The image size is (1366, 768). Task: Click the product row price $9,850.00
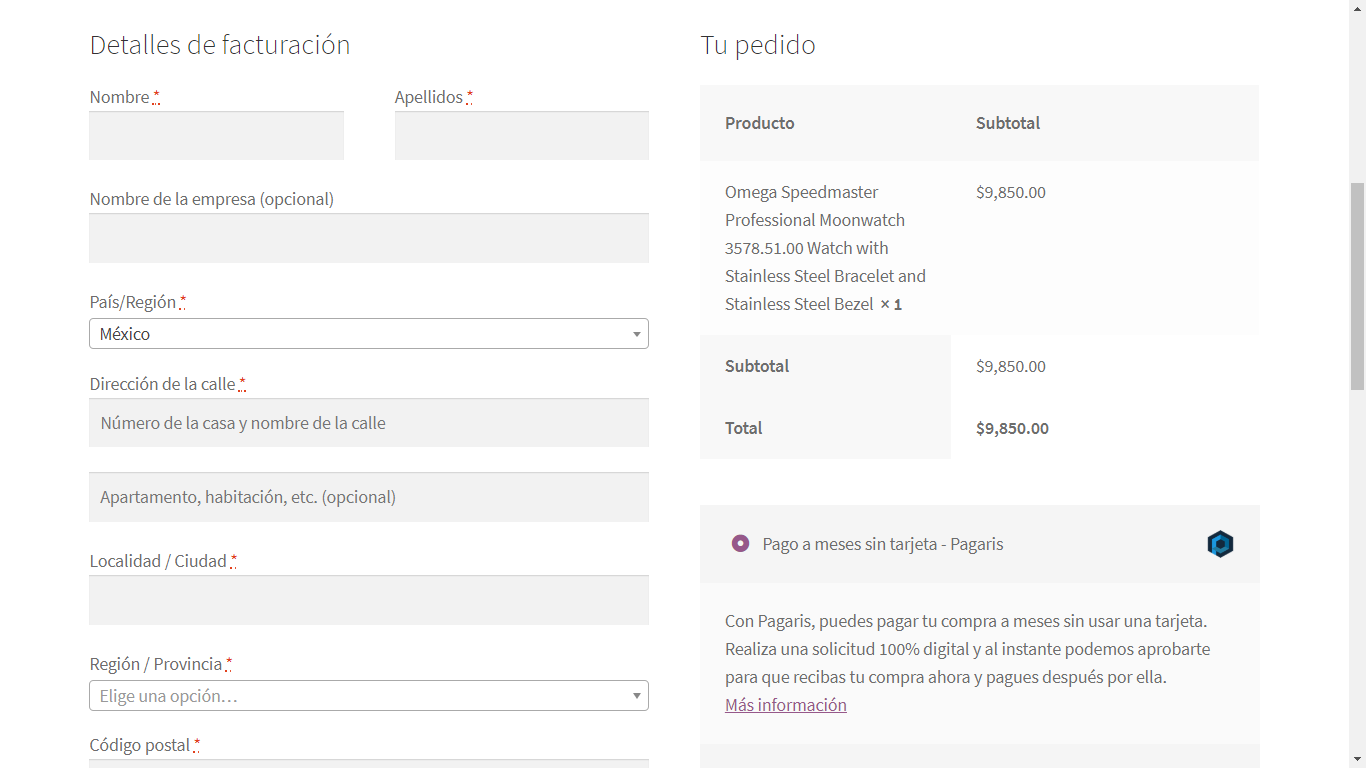coord(1011,192)
